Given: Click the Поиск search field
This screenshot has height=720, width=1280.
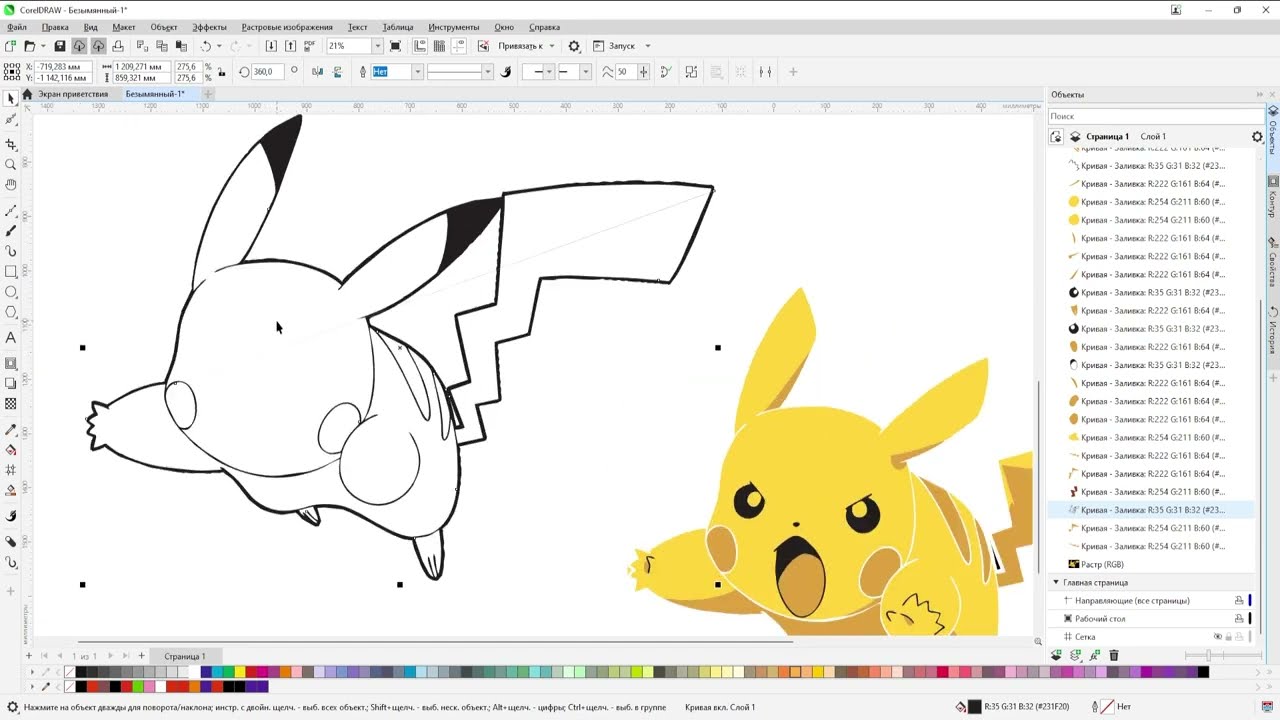Looking at the screenshot, I should [x=1156, y=116].
